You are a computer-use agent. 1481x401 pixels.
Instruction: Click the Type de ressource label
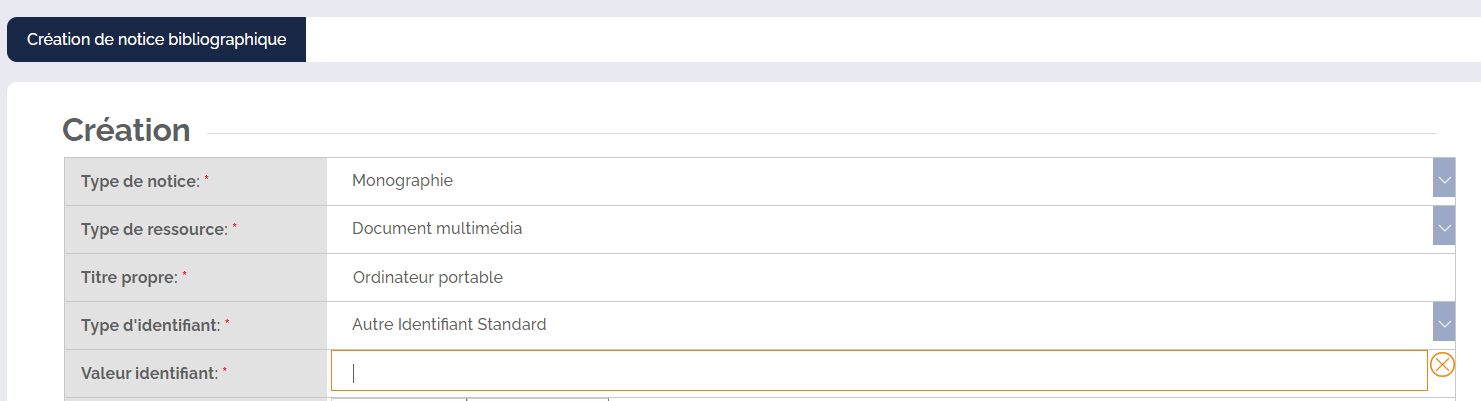(154, 229)
